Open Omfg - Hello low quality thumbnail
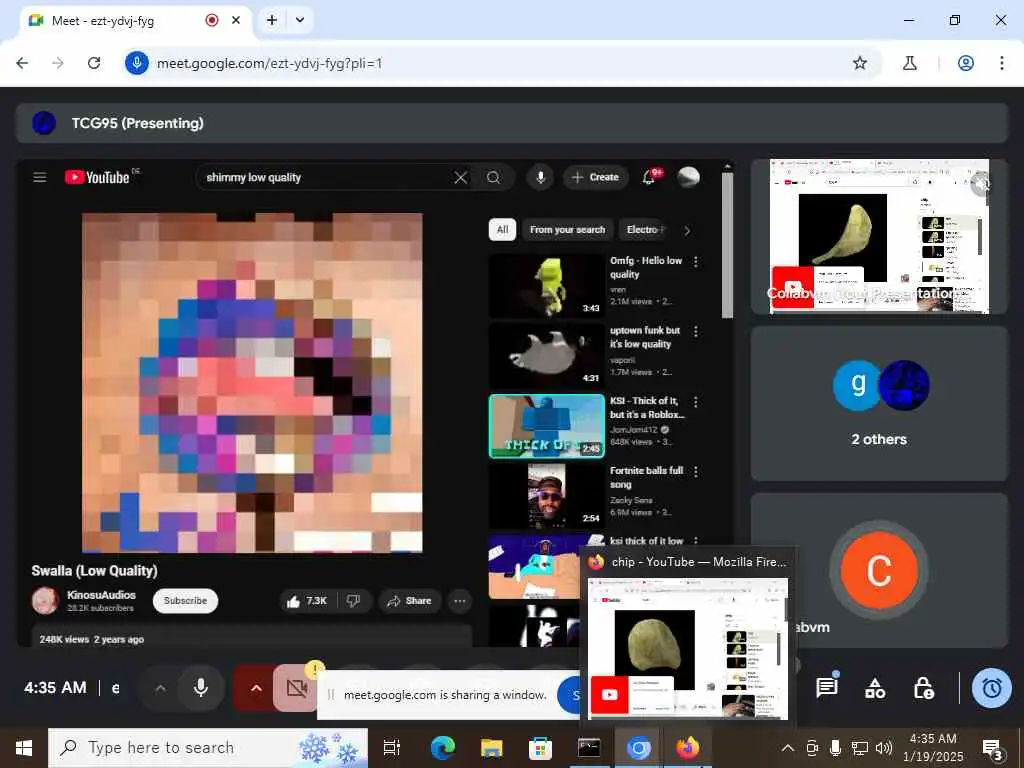1024x768 pixels. [546, 285]
